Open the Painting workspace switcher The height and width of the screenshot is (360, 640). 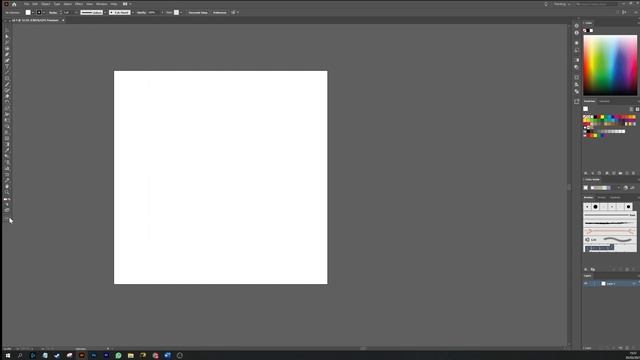562,4
